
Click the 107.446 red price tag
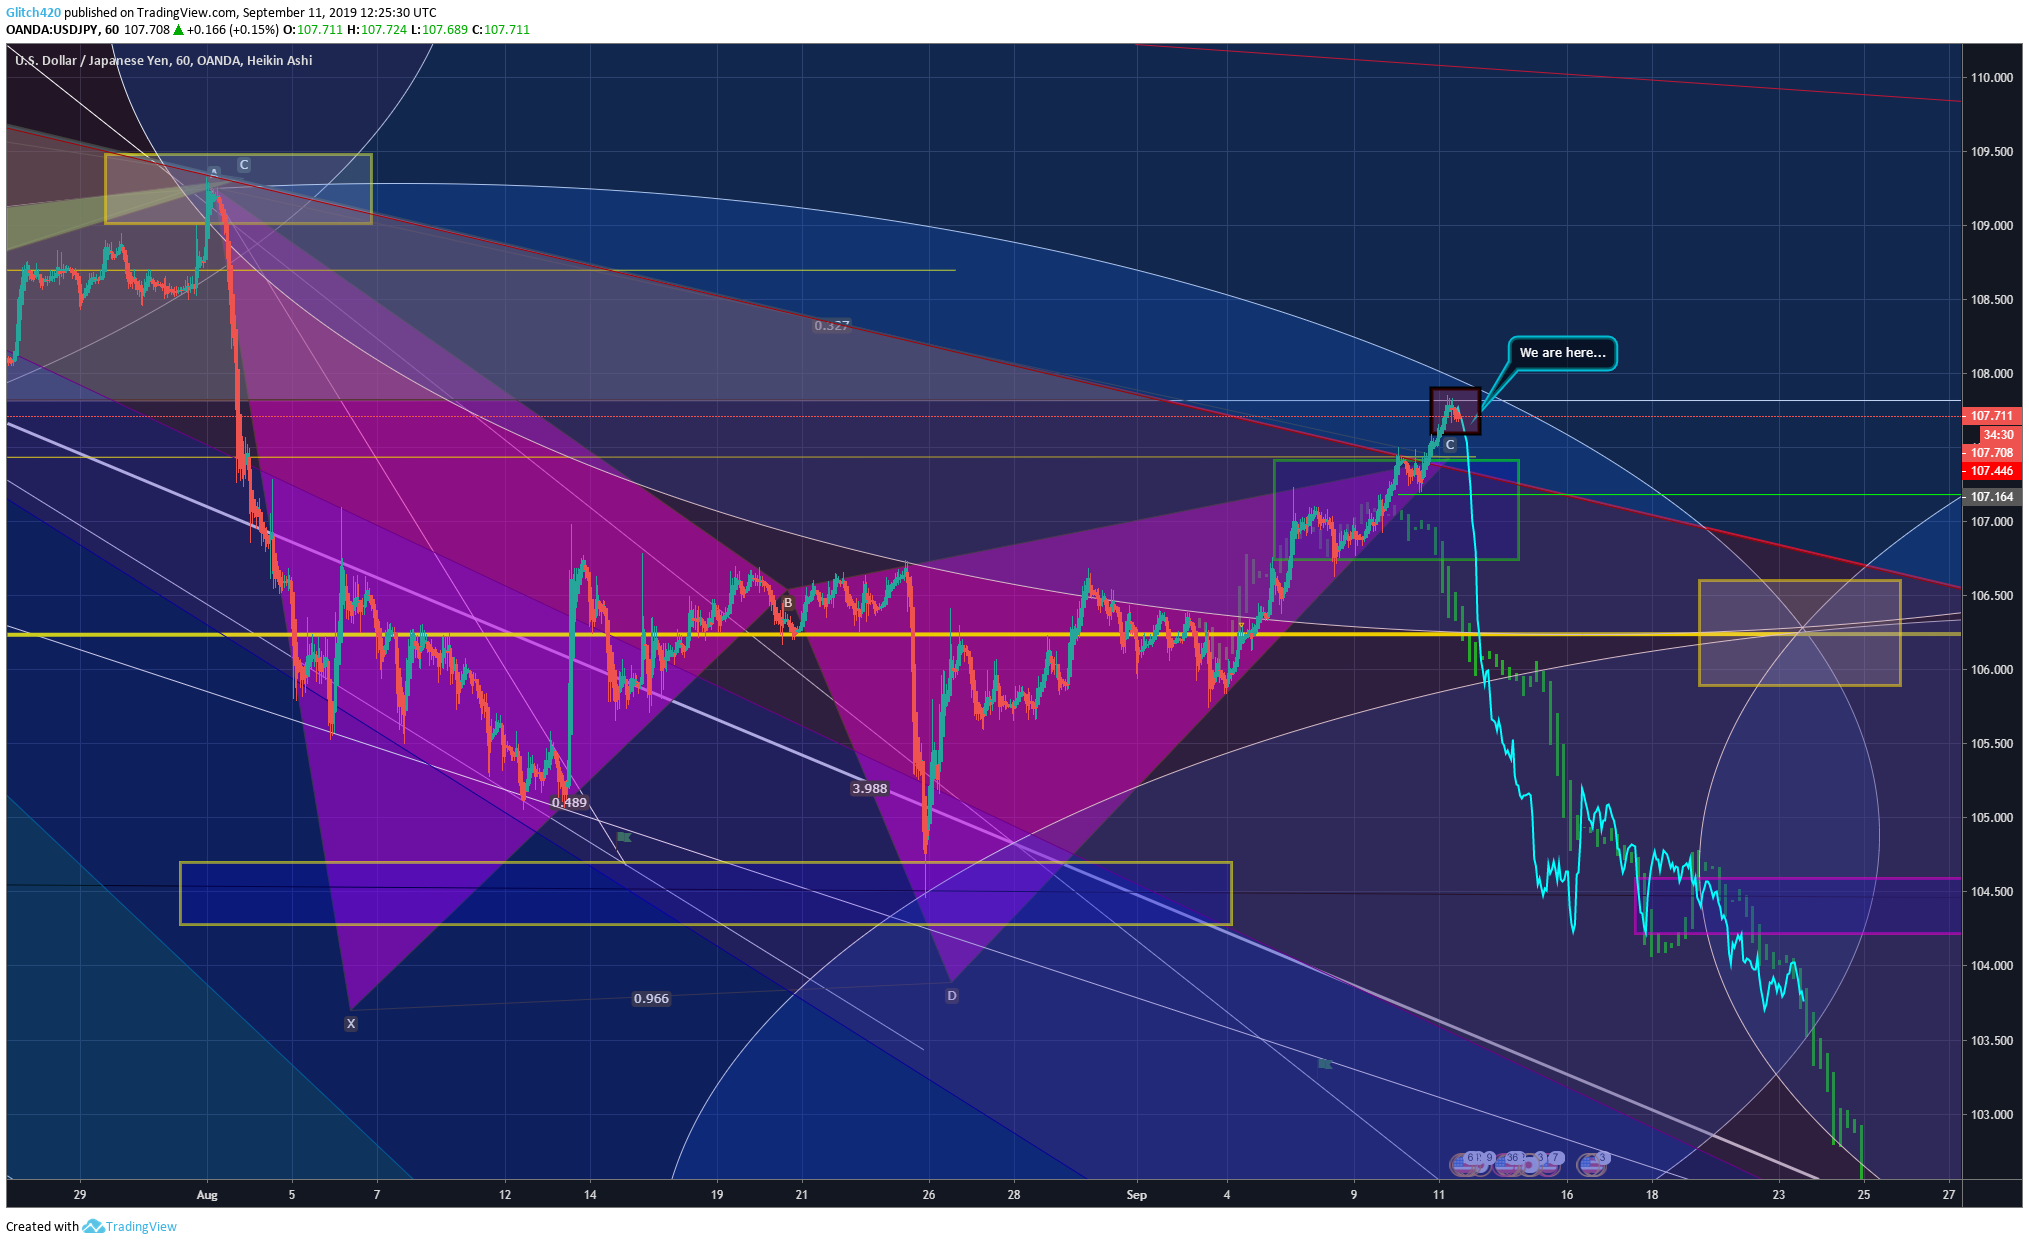pos(1992,471)
